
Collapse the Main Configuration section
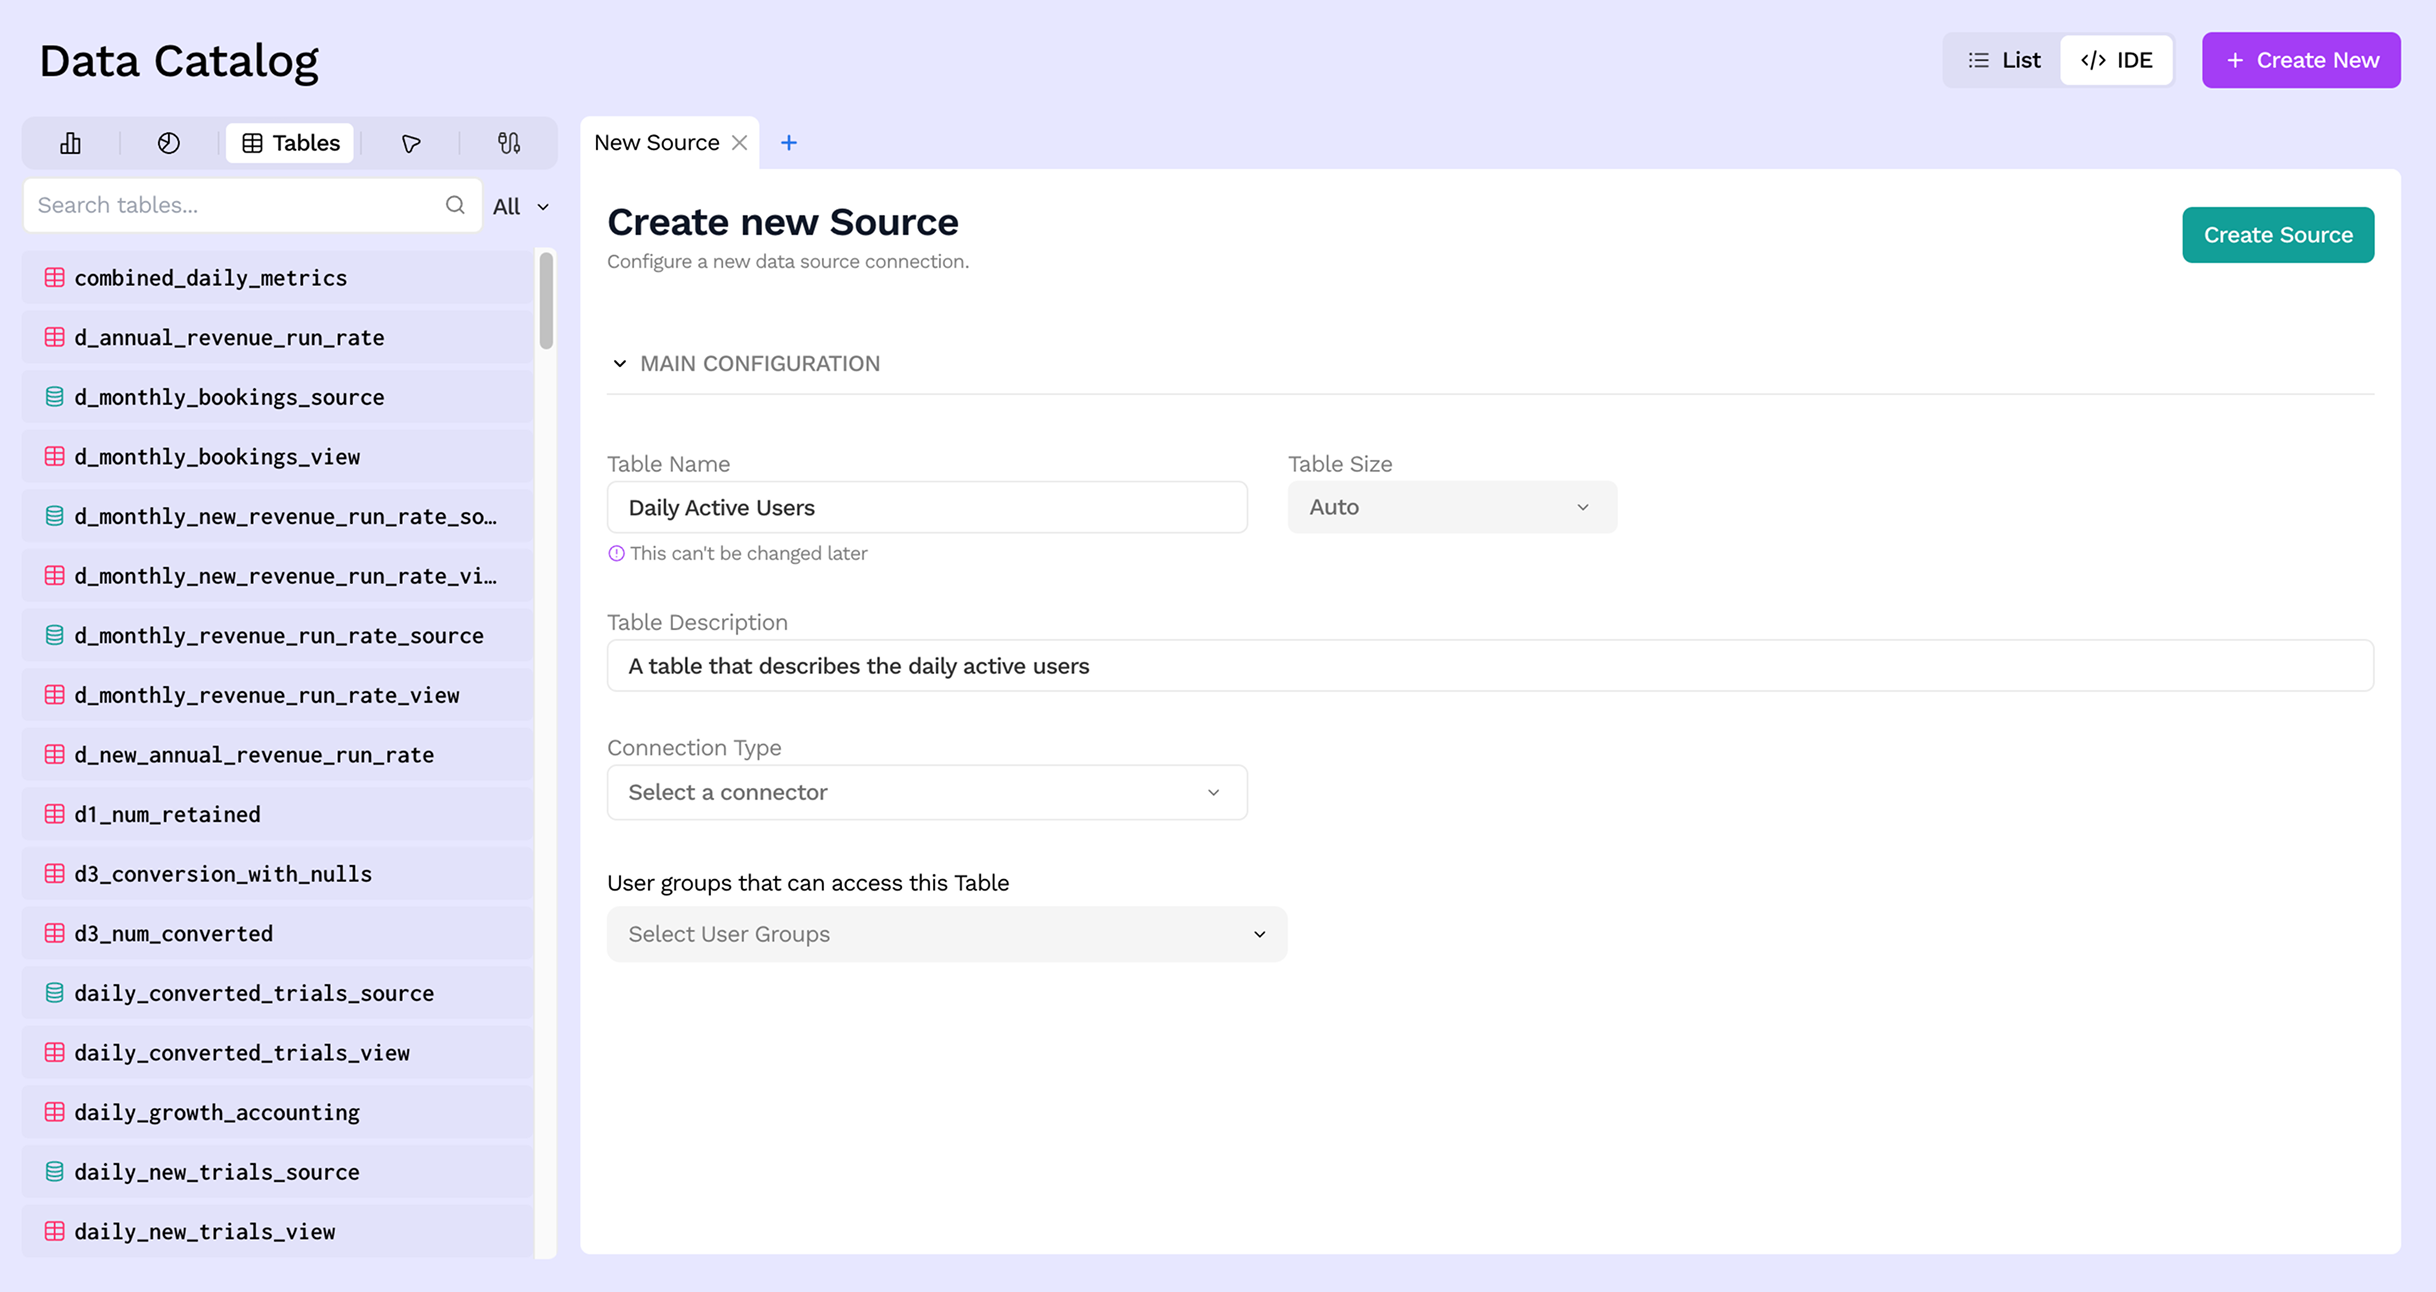coord(620,364)
